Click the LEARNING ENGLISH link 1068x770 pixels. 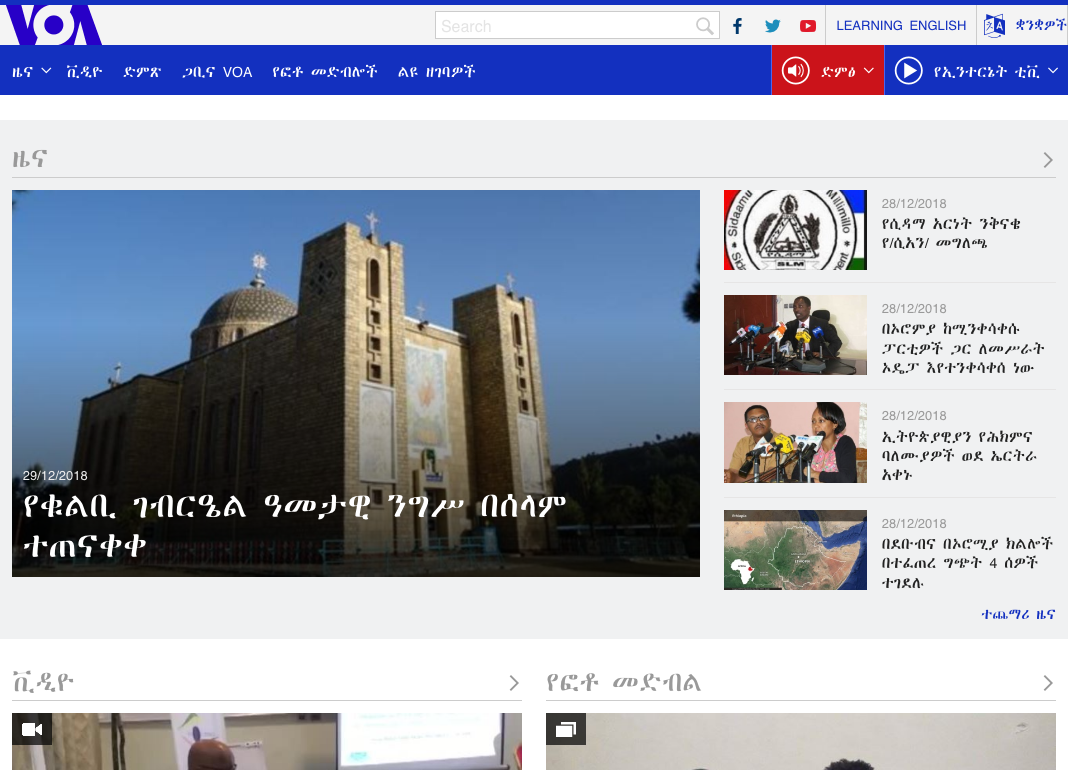coord(901,26)
